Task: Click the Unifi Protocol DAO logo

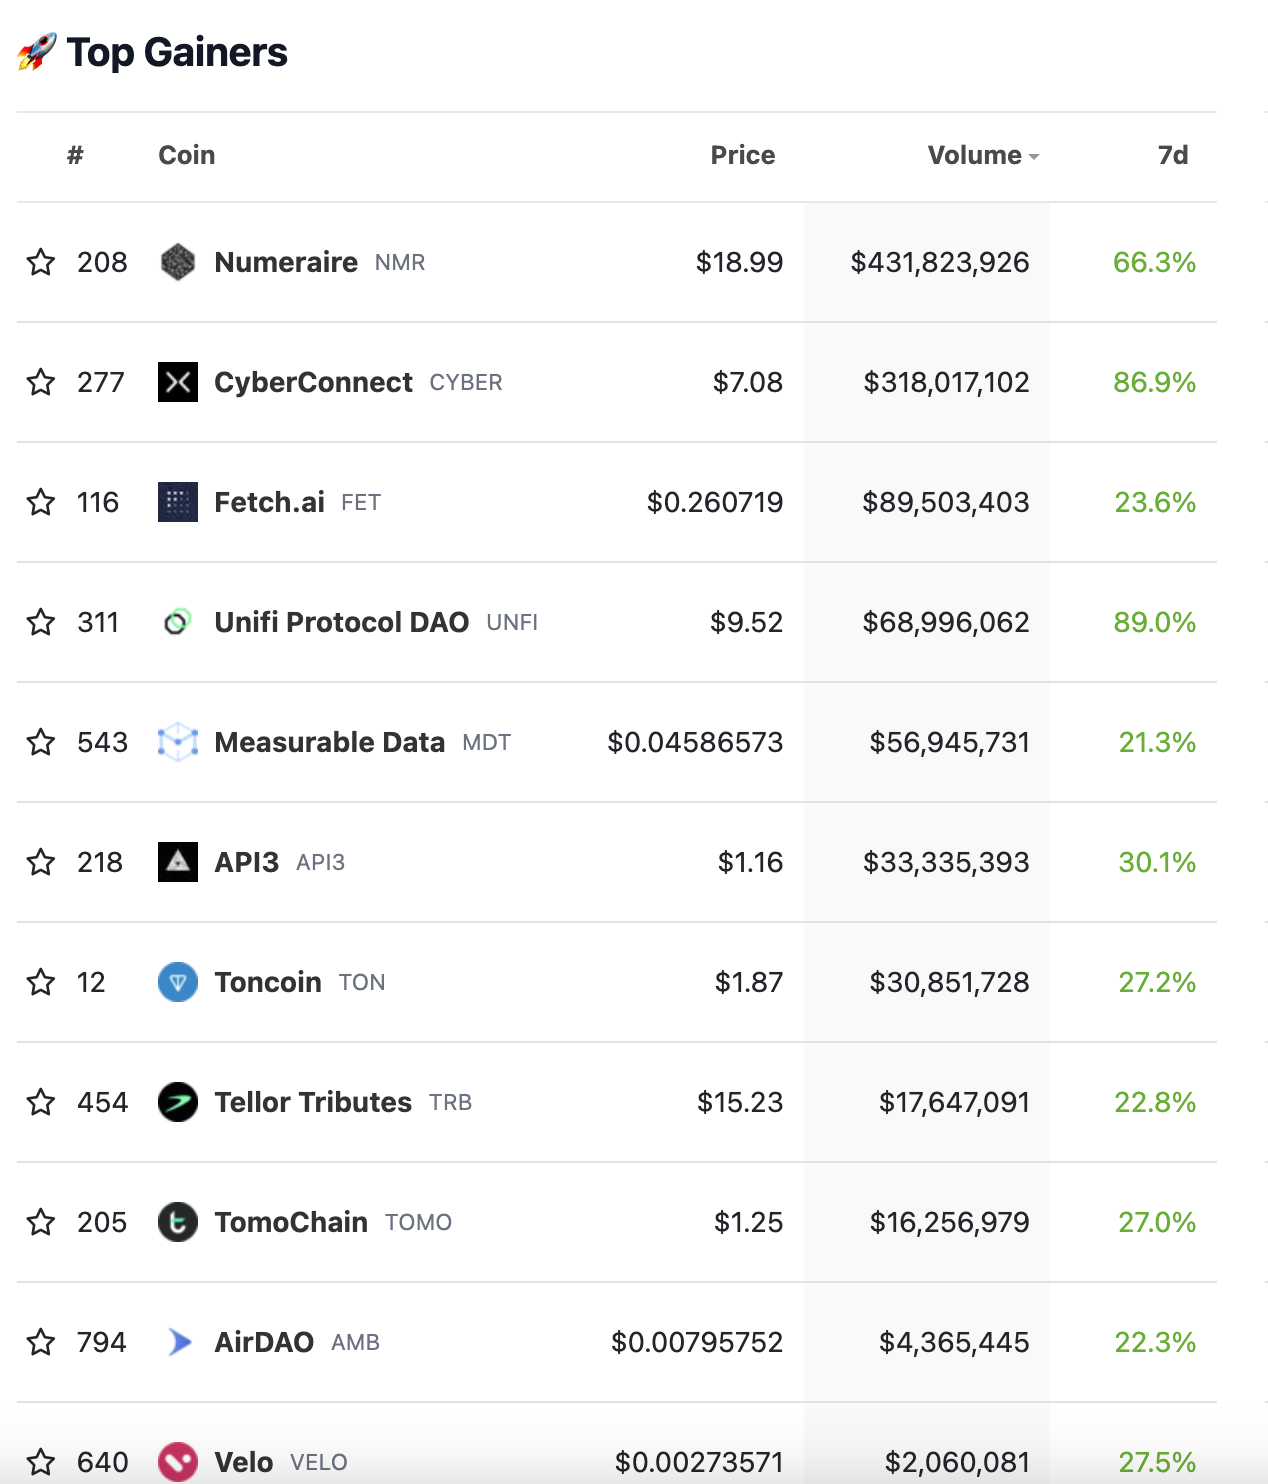Action: click(x=178, y=622)
